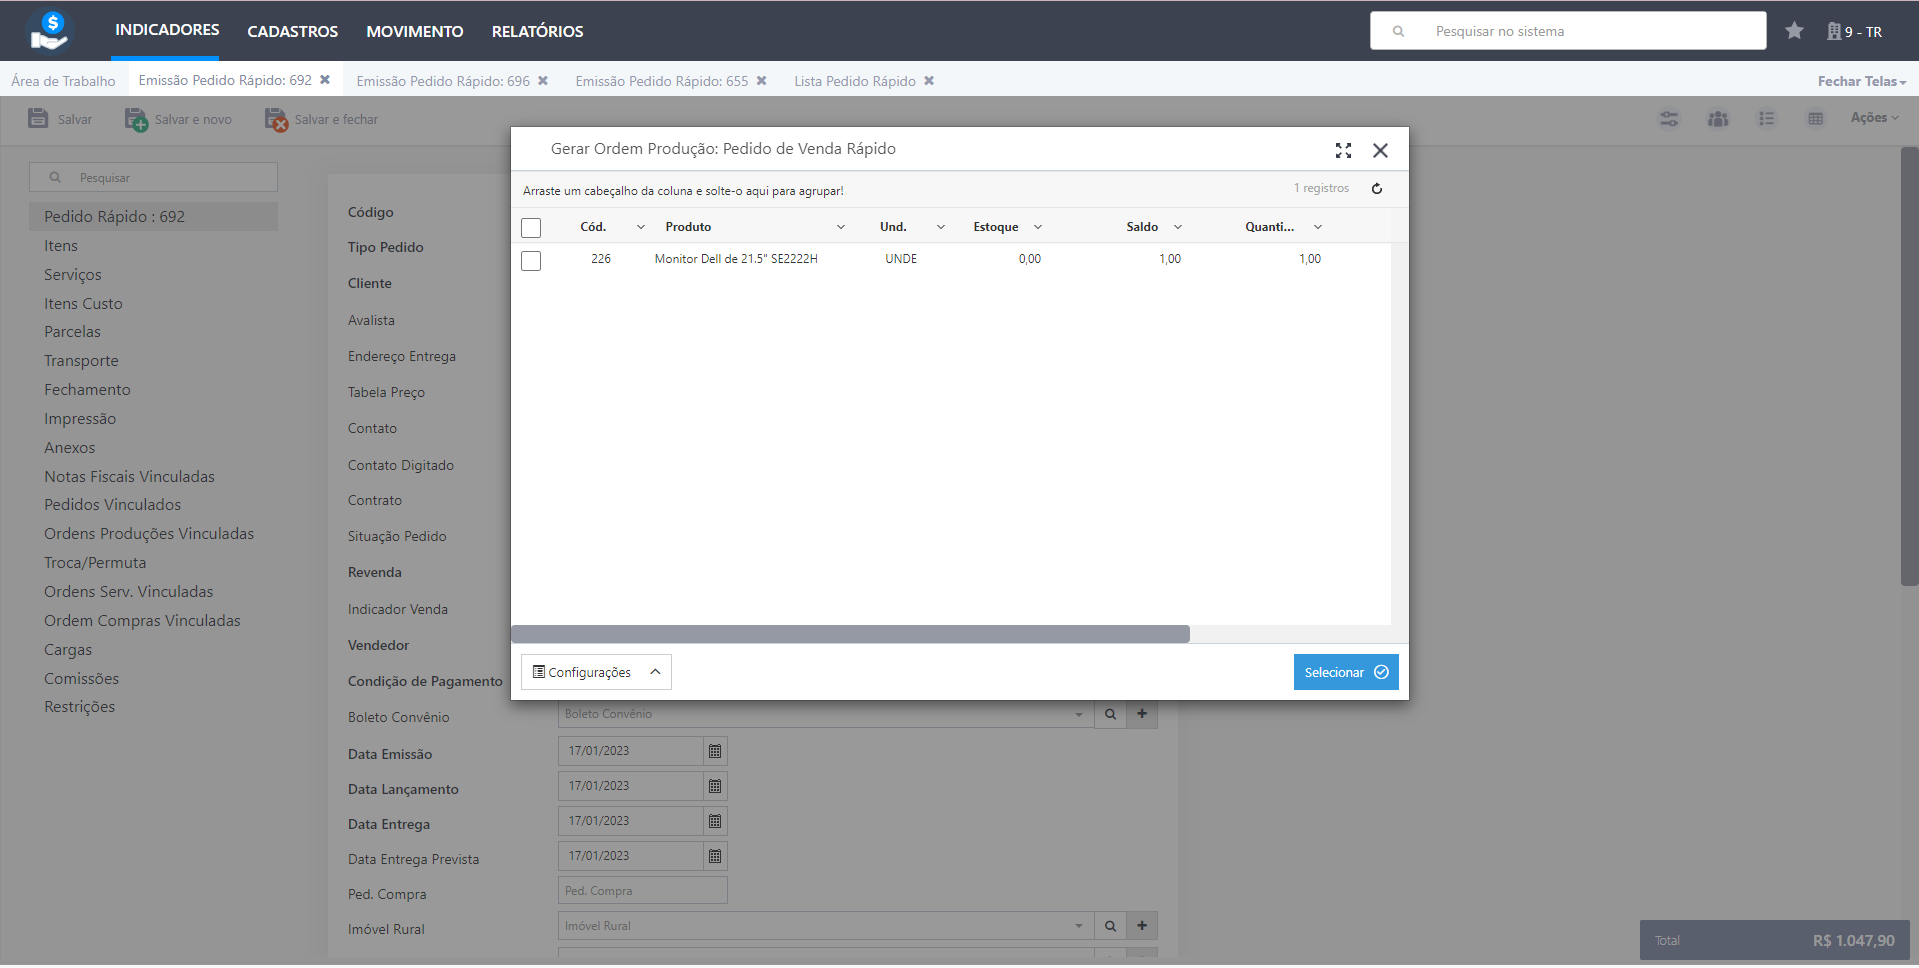Viewport: 1919px width, 968px height.
Task: Expand the dialog to fullscreen
Action: click(1343, 150)
